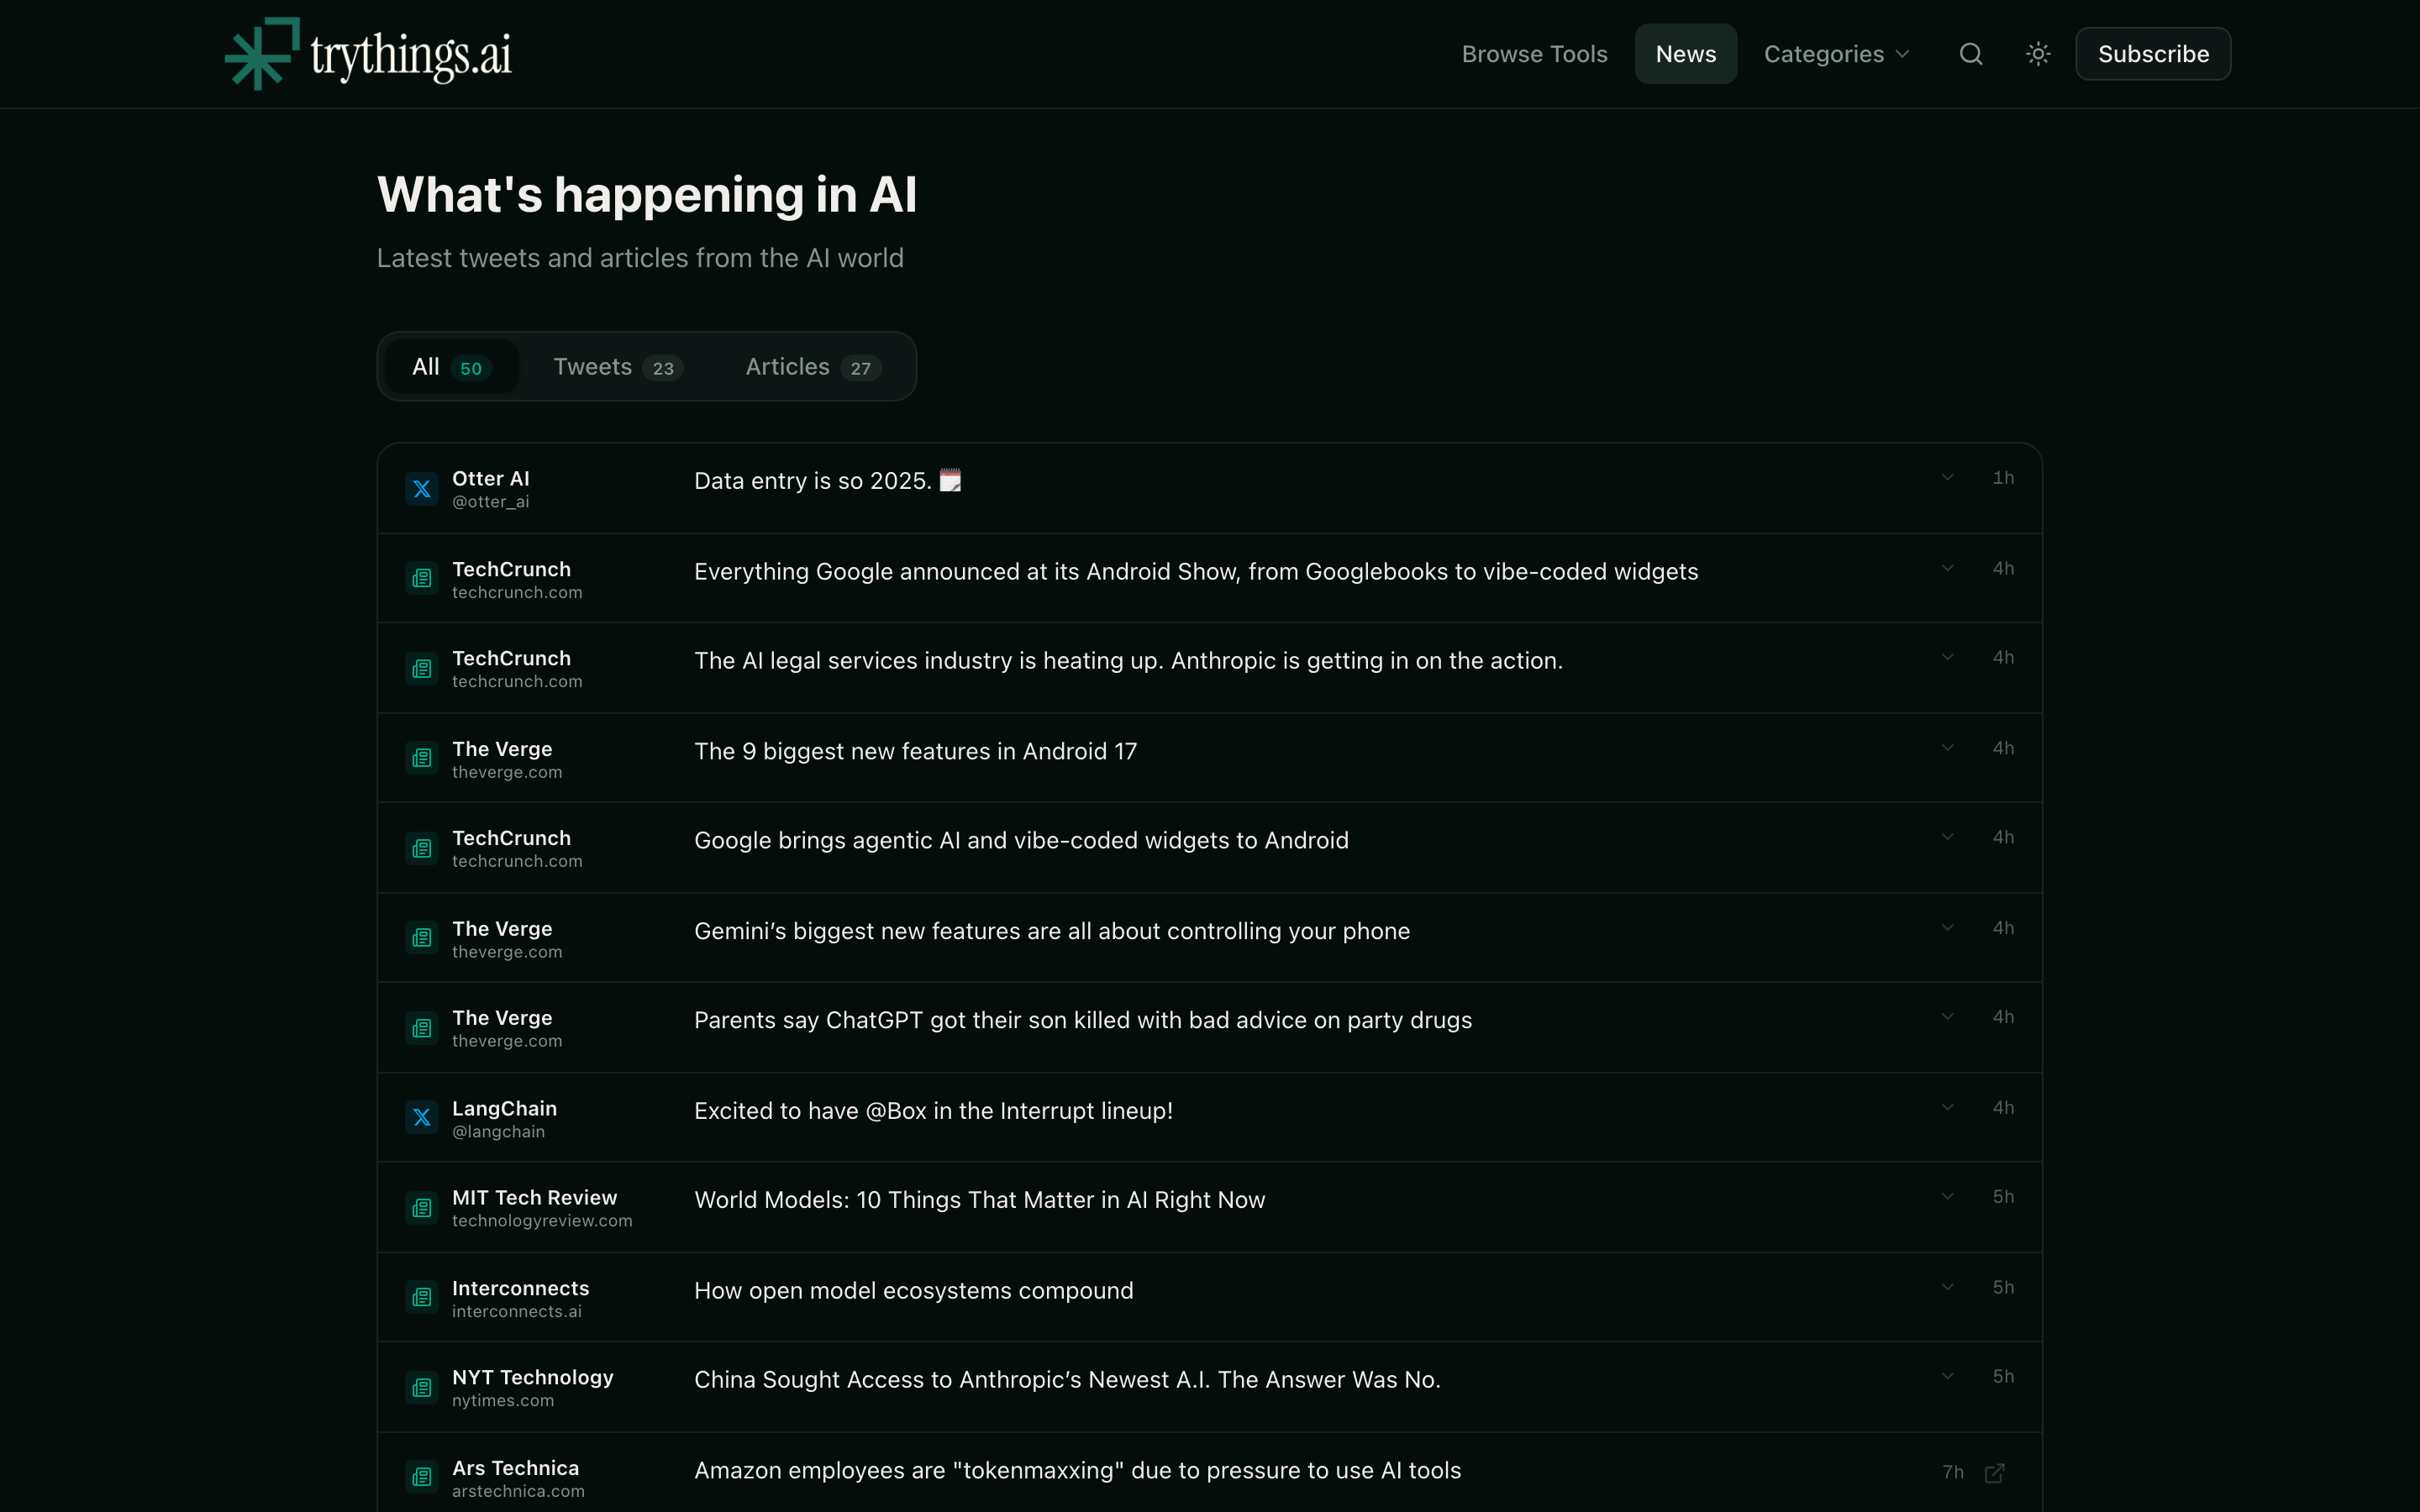Expand the Gemini controlling your phone chevron
This screenshot has width=2420, height=1512.
(x=1947, y=928)
